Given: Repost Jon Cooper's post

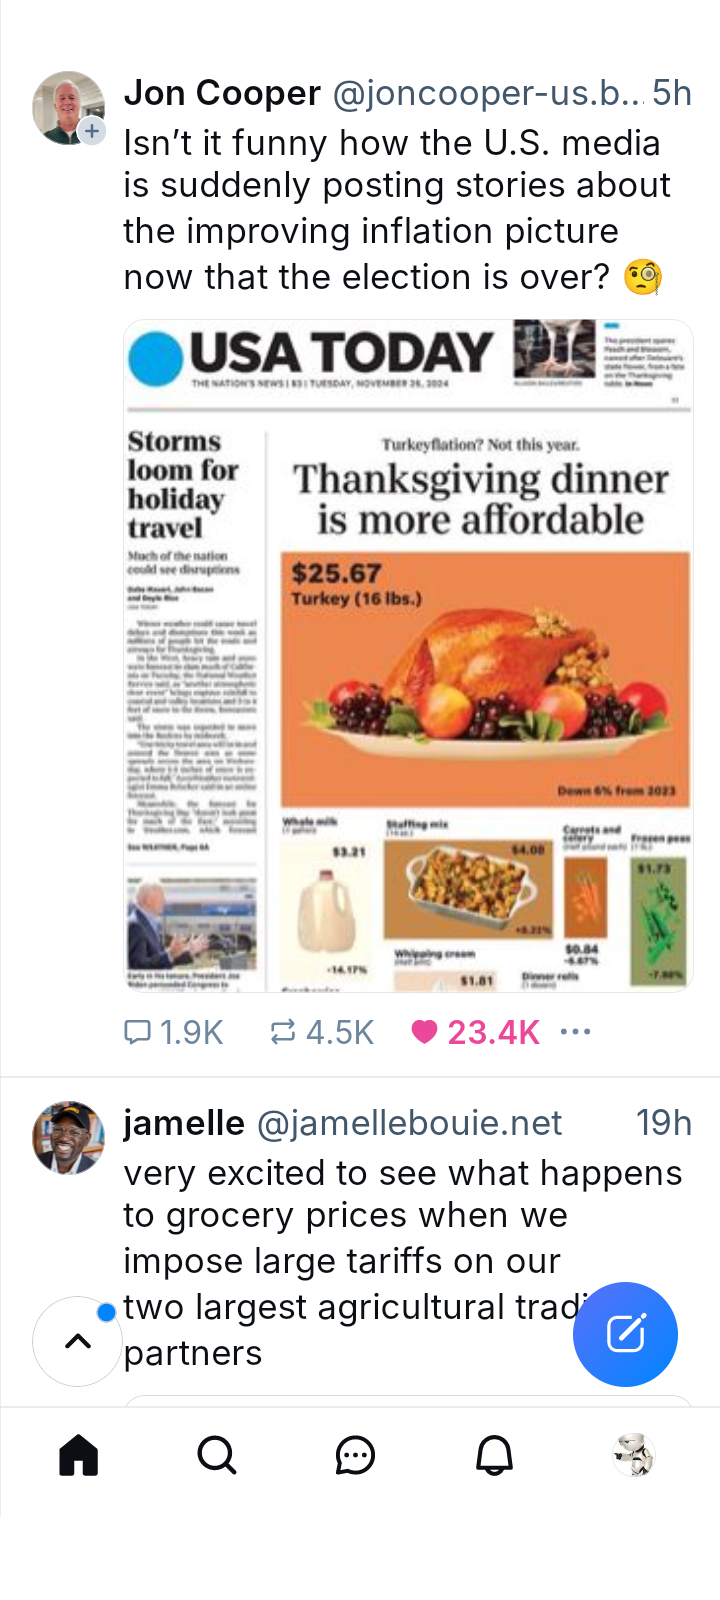Looking at the screenshot, I should [x=321, y=1032].
